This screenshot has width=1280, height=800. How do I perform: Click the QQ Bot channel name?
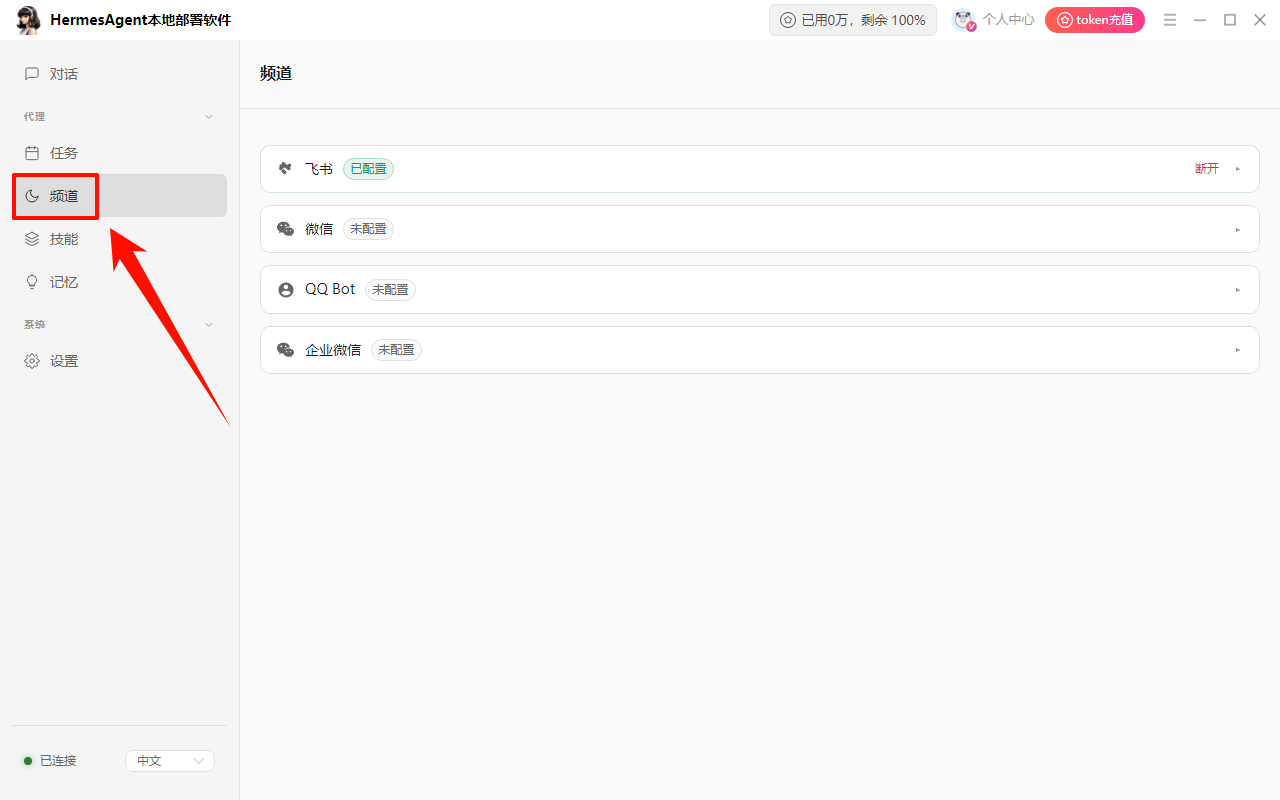(x=330, y=290)
